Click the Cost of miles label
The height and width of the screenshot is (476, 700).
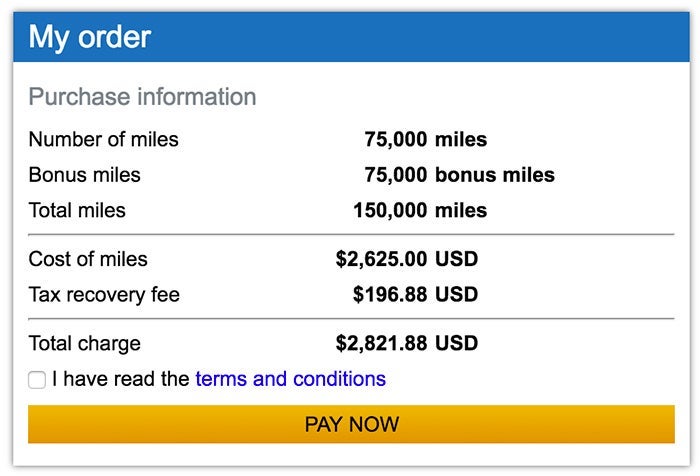[x=88, y=259]
